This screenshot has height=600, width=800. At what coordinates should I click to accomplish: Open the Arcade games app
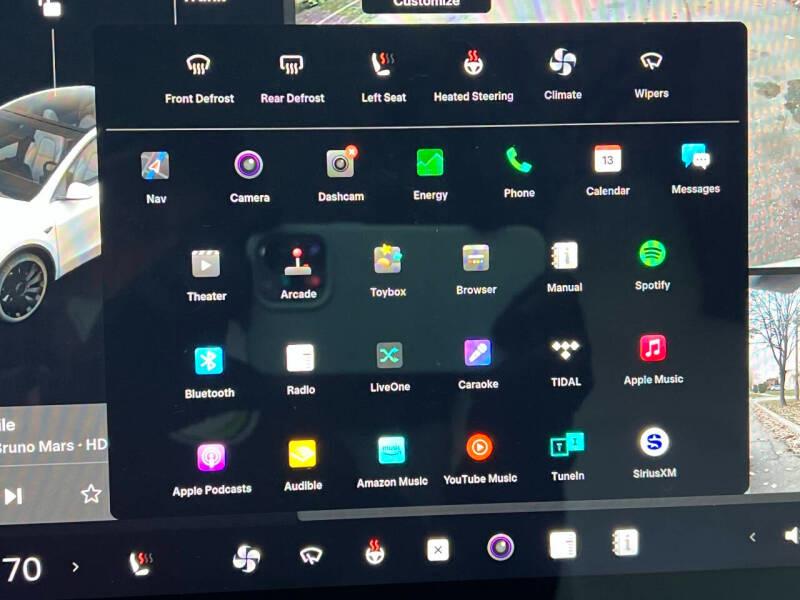pyautogui.click(x=298, y=262)
